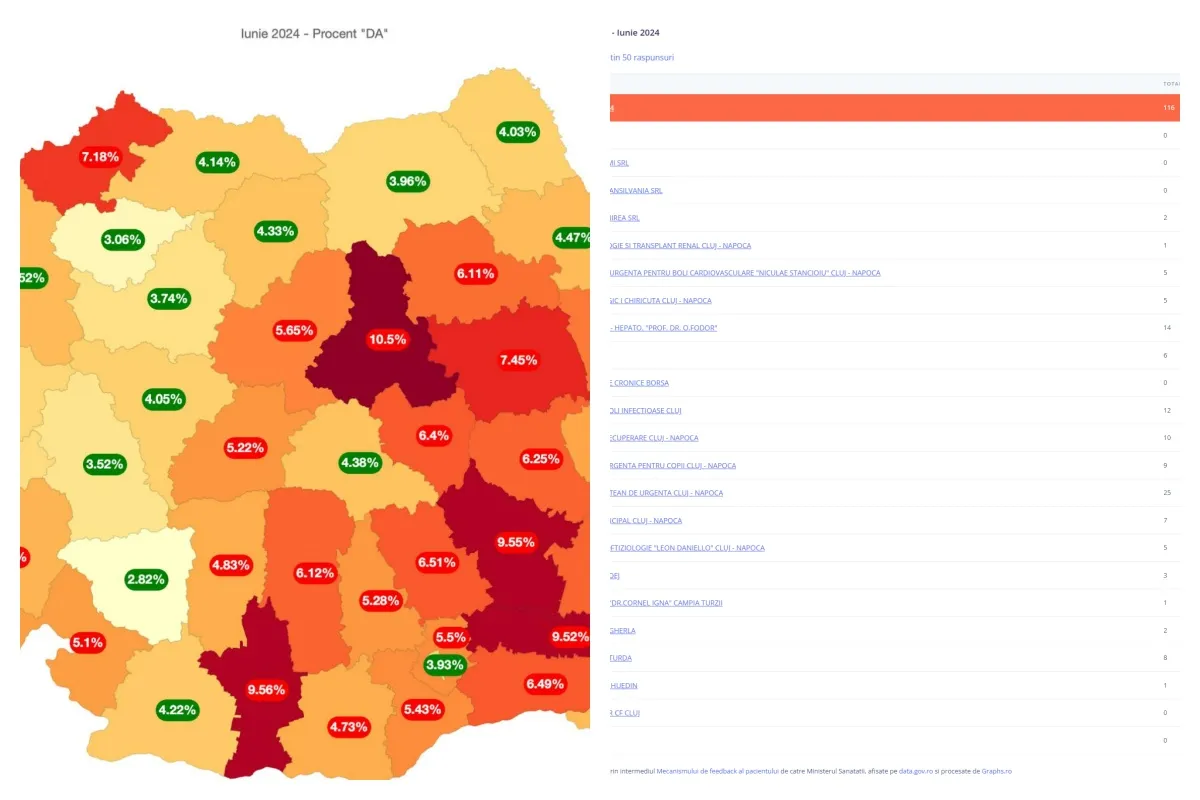Select the 7.45% red map badge

[519, 359]
